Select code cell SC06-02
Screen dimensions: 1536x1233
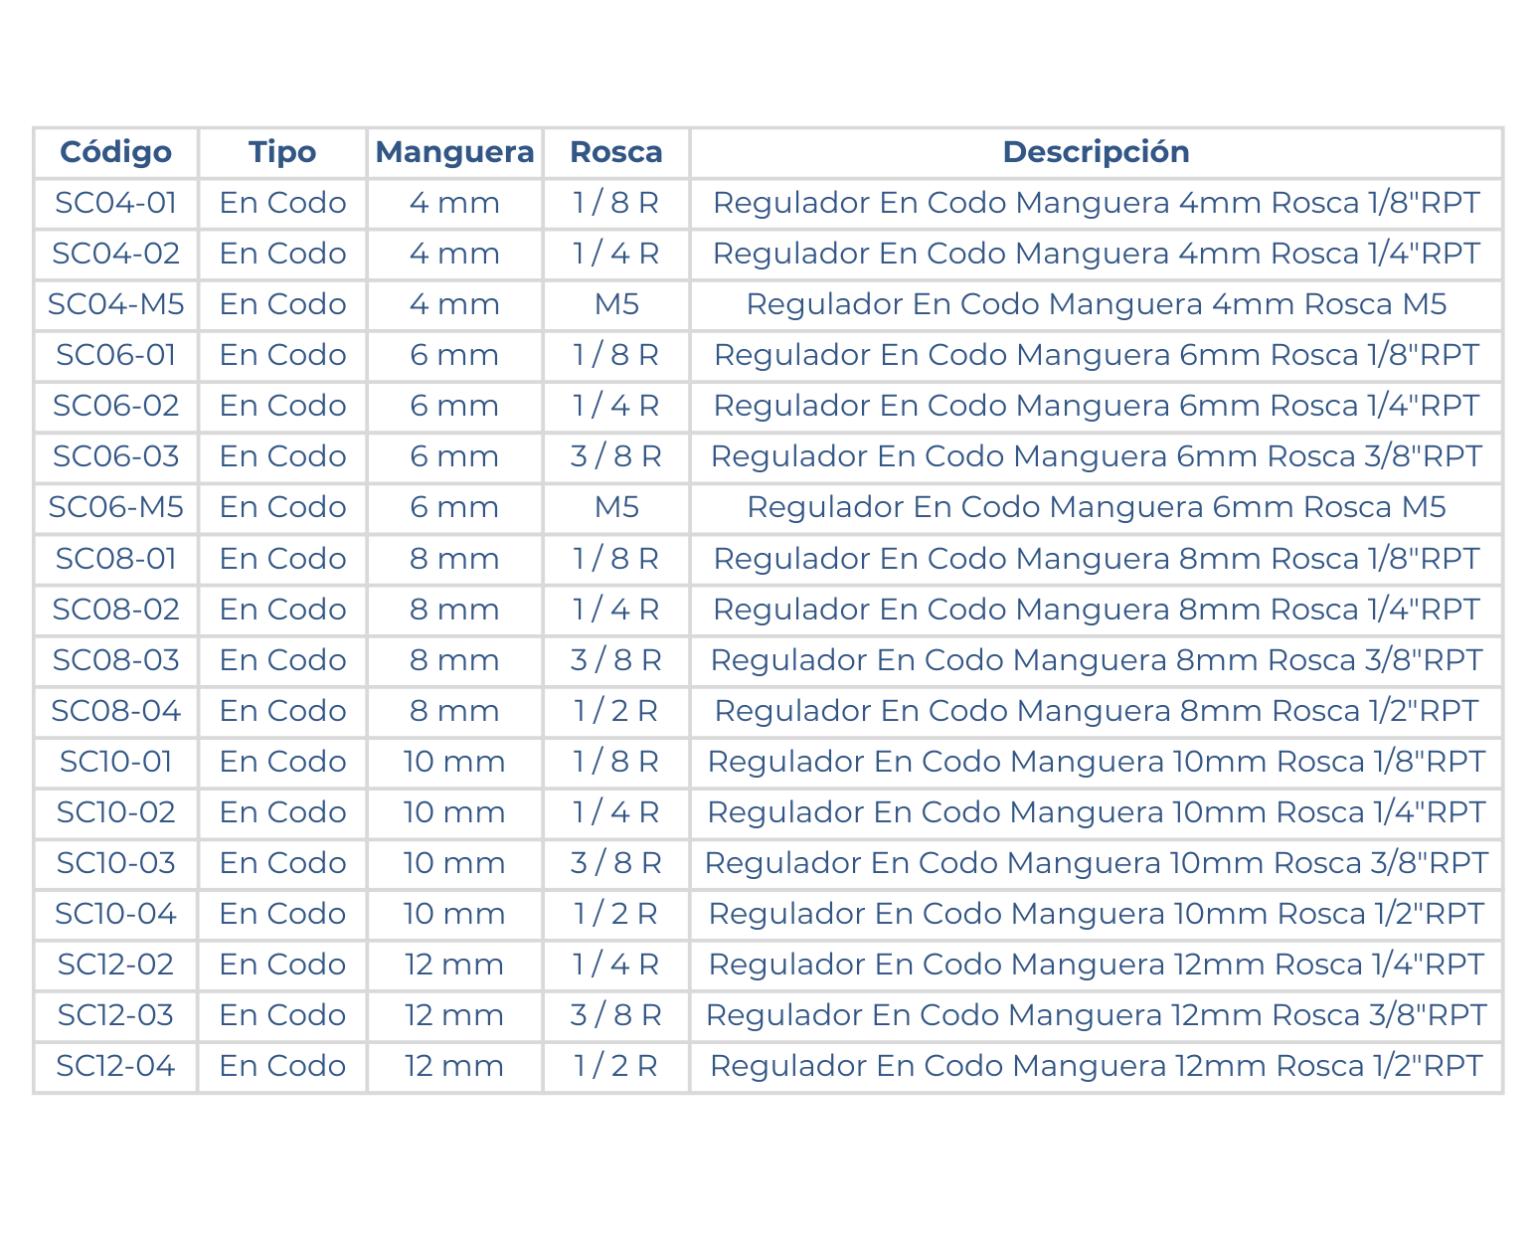[x=116, y=406]
